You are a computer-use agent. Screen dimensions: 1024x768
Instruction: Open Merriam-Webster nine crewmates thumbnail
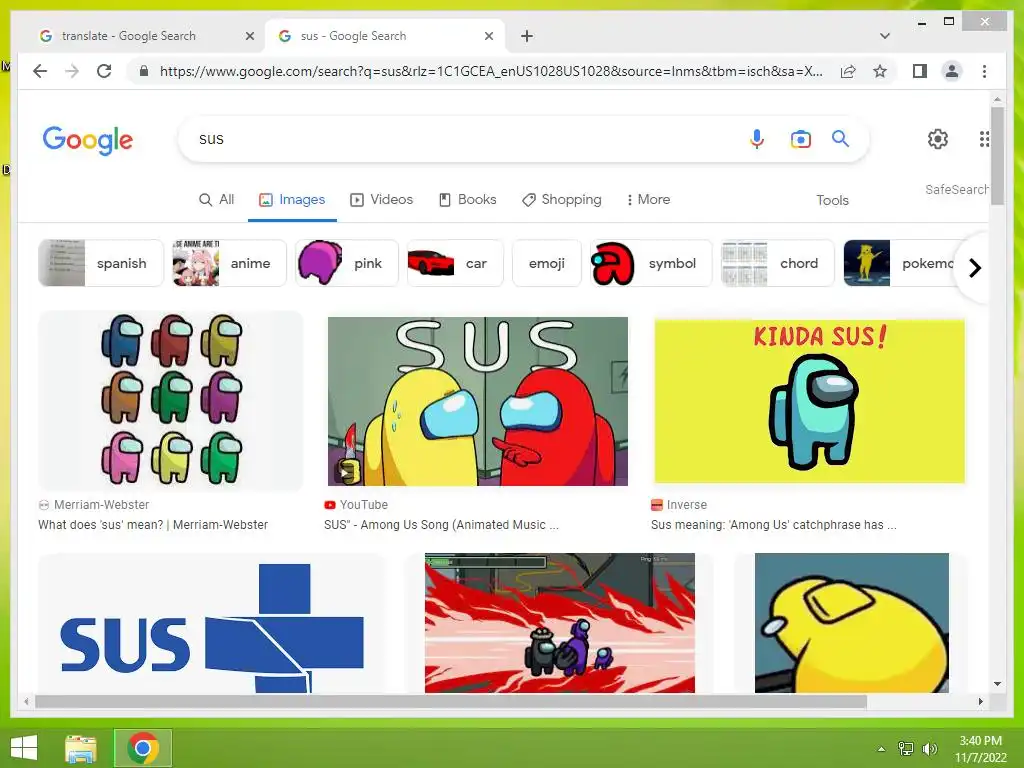click(170, 400)
